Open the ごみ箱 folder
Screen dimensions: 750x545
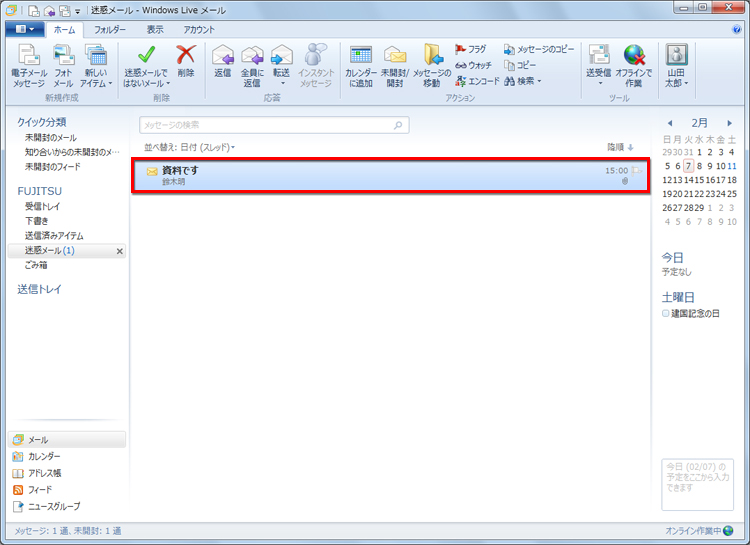tap(36, 265)
